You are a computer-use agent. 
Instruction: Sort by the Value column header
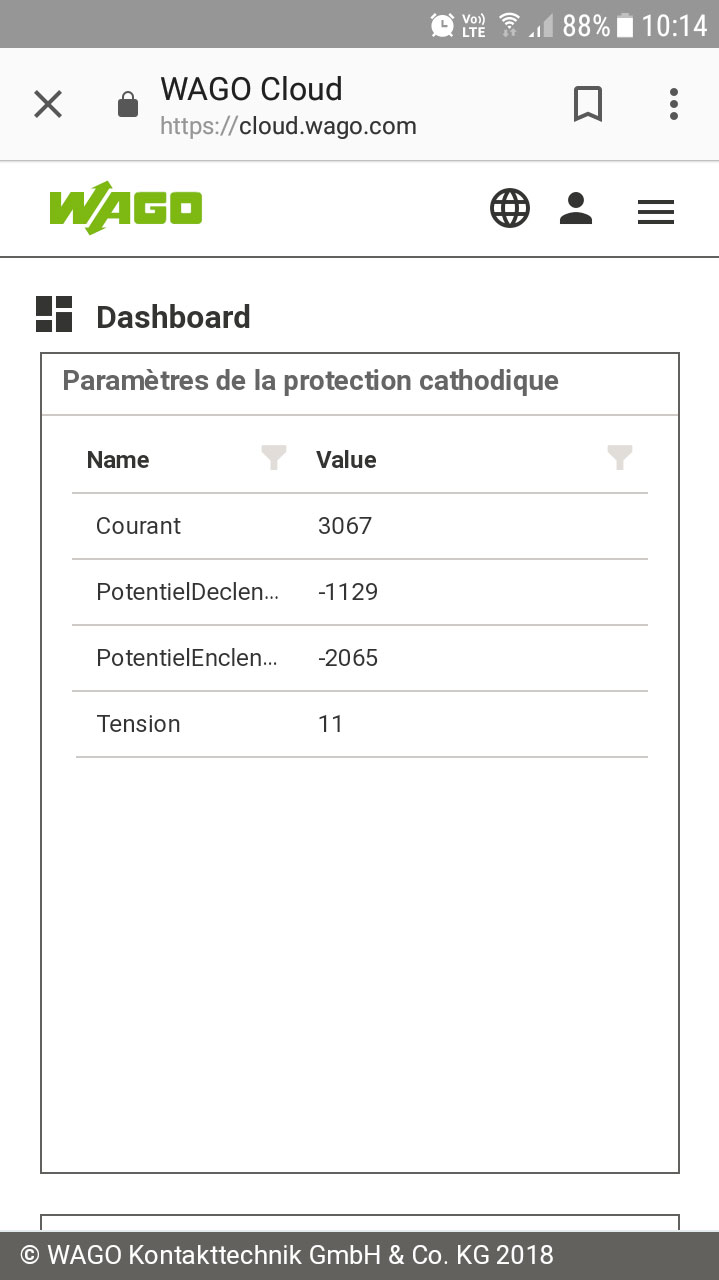click(x=346, y=460)
